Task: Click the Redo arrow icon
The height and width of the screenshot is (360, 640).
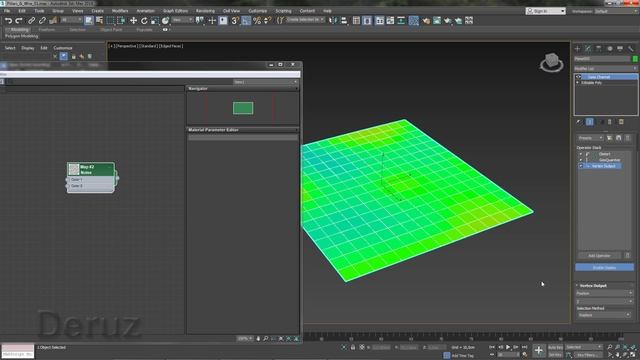Action: click(x=19, y=20)
